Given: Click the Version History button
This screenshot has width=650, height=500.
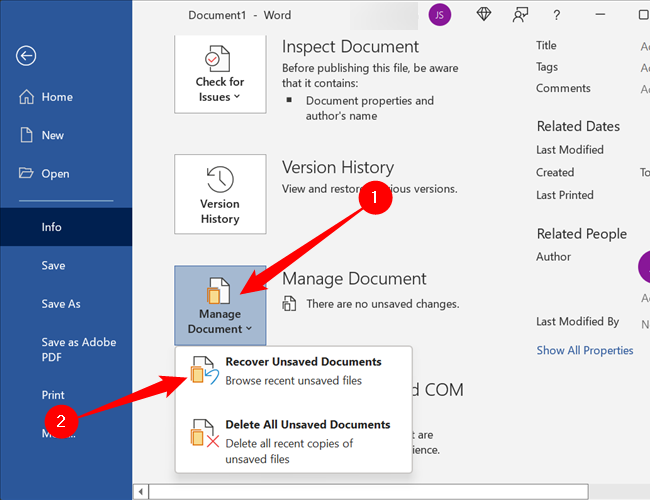Looking at the screenshot, I should (220, 194).
